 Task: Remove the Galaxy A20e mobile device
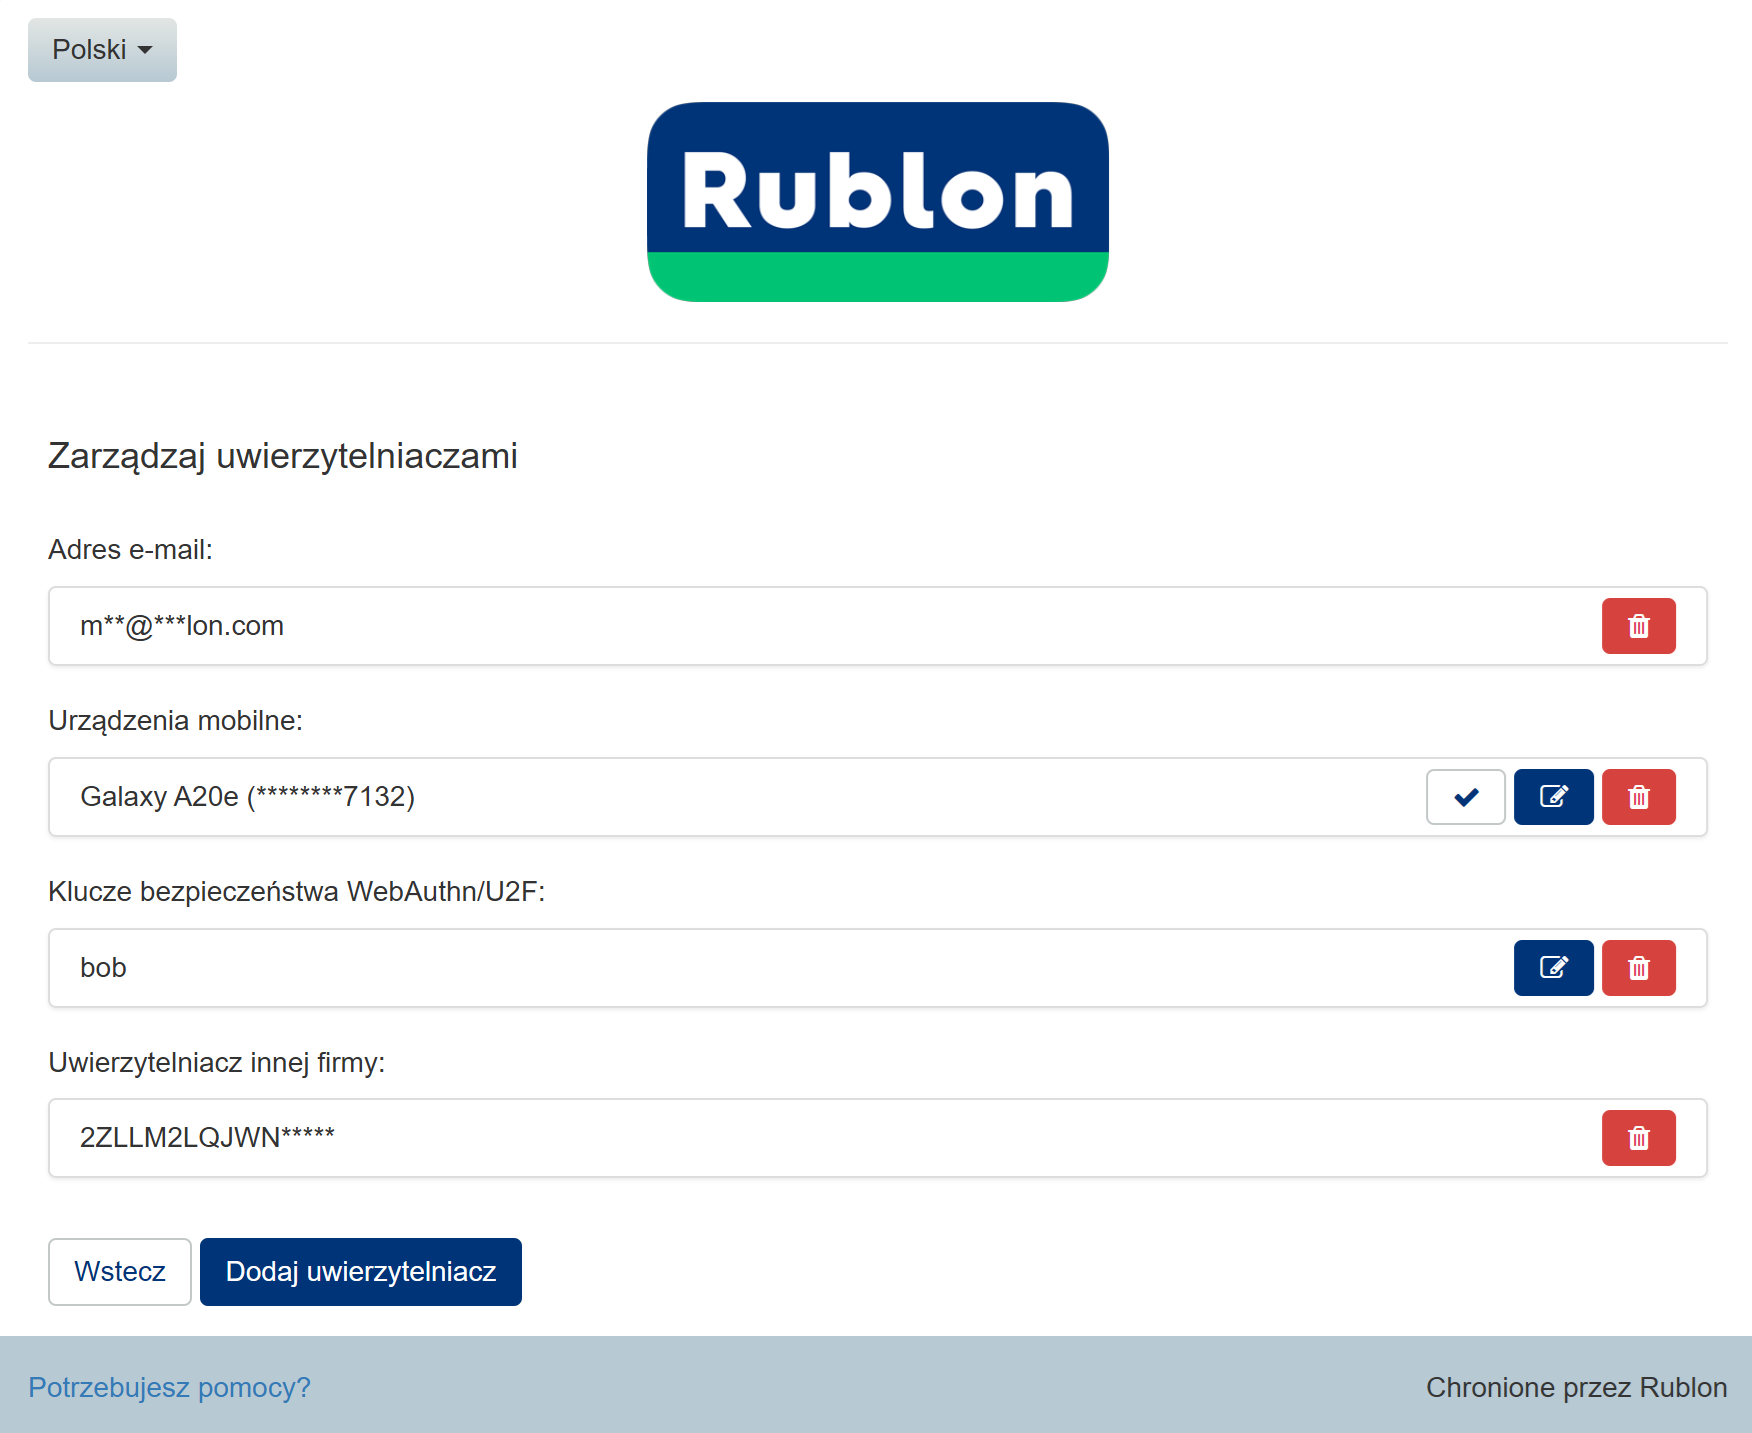1638,797
